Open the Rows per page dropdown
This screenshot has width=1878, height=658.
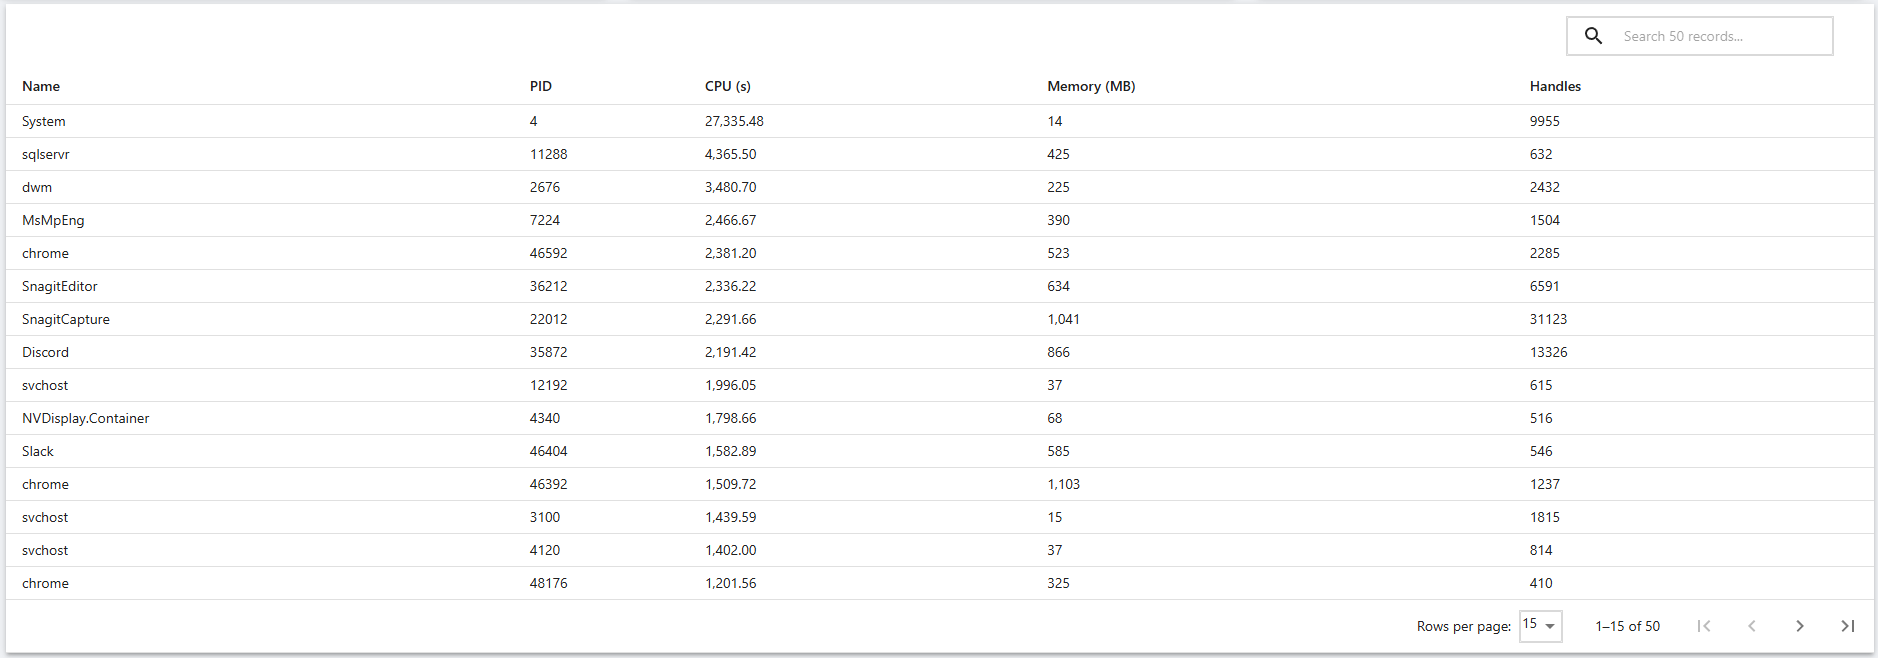[x=1540, y=626]
